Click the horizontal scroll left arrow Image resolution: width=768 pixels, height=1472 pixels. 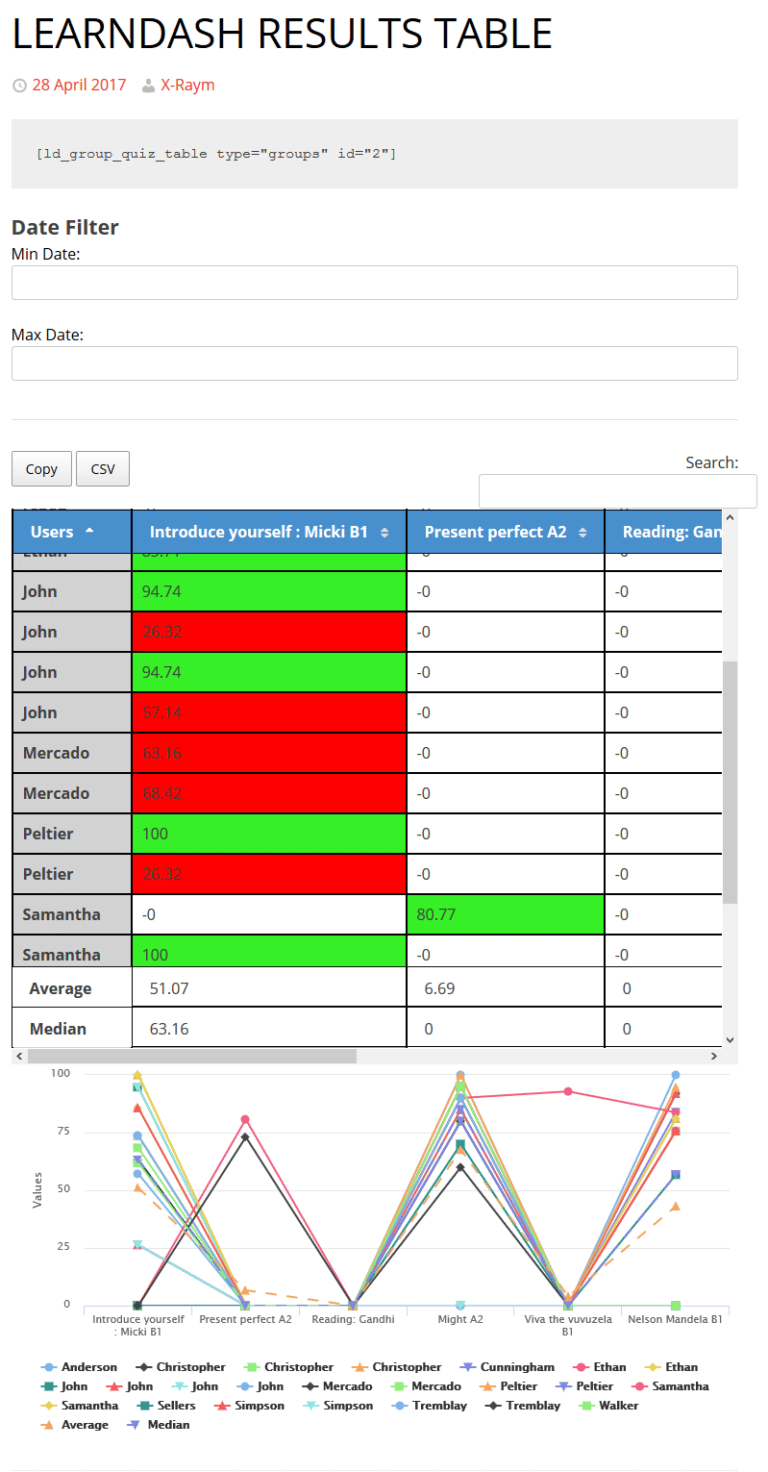(x=20, y=1056)
